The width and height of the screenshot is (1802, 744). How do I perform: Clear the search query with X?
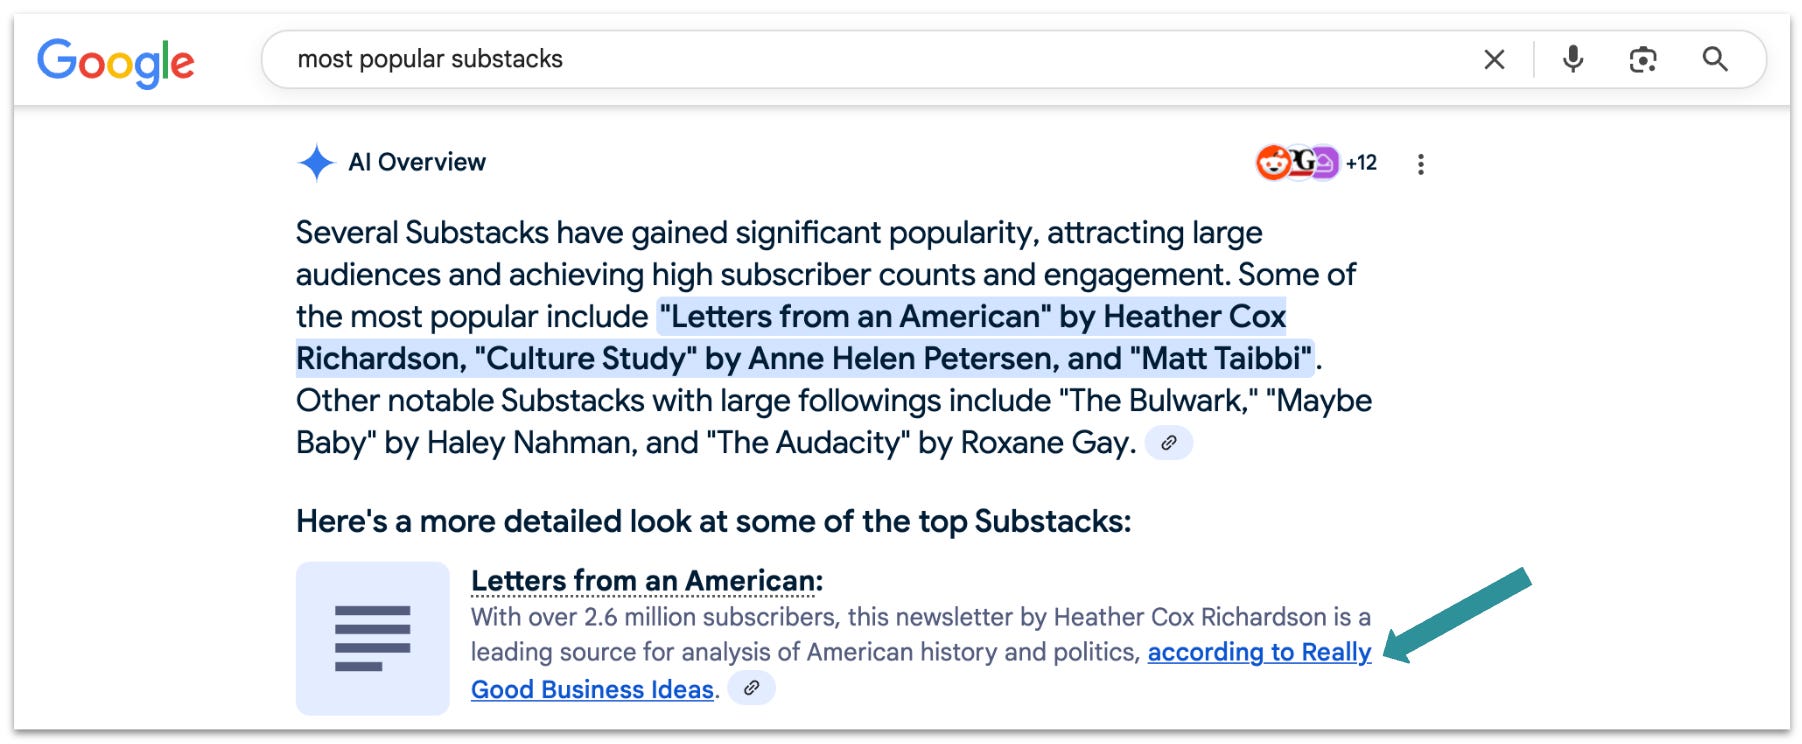coord(1494,60)
